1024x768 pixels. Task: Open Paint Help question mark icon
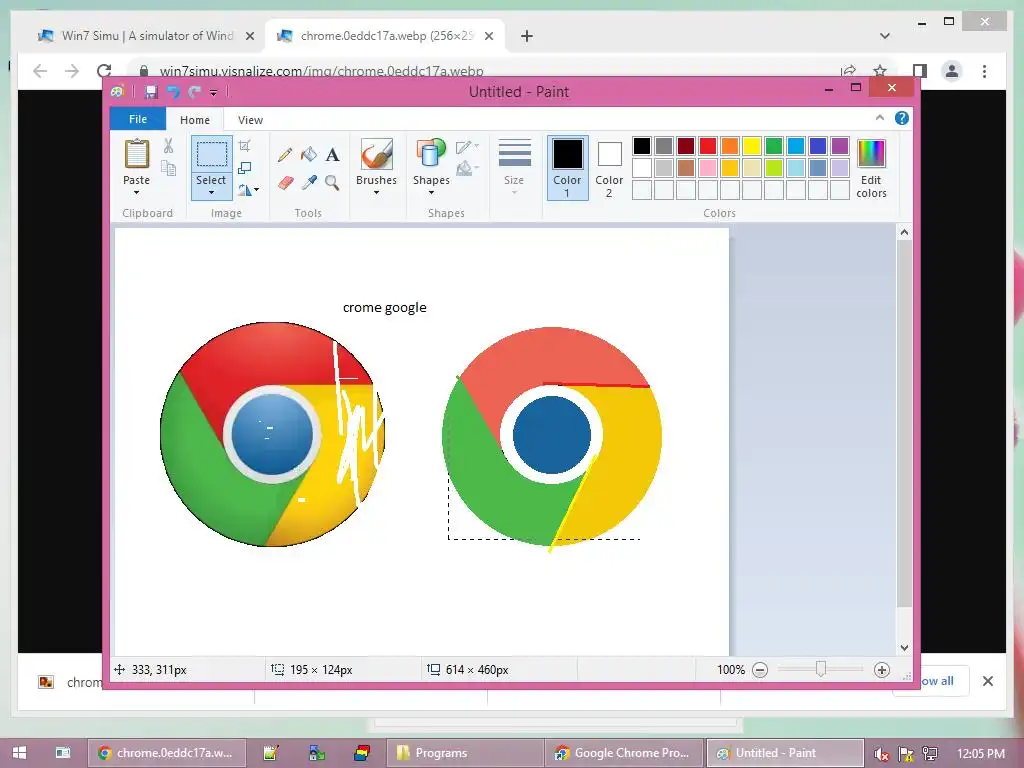click(x=902, y=118)
